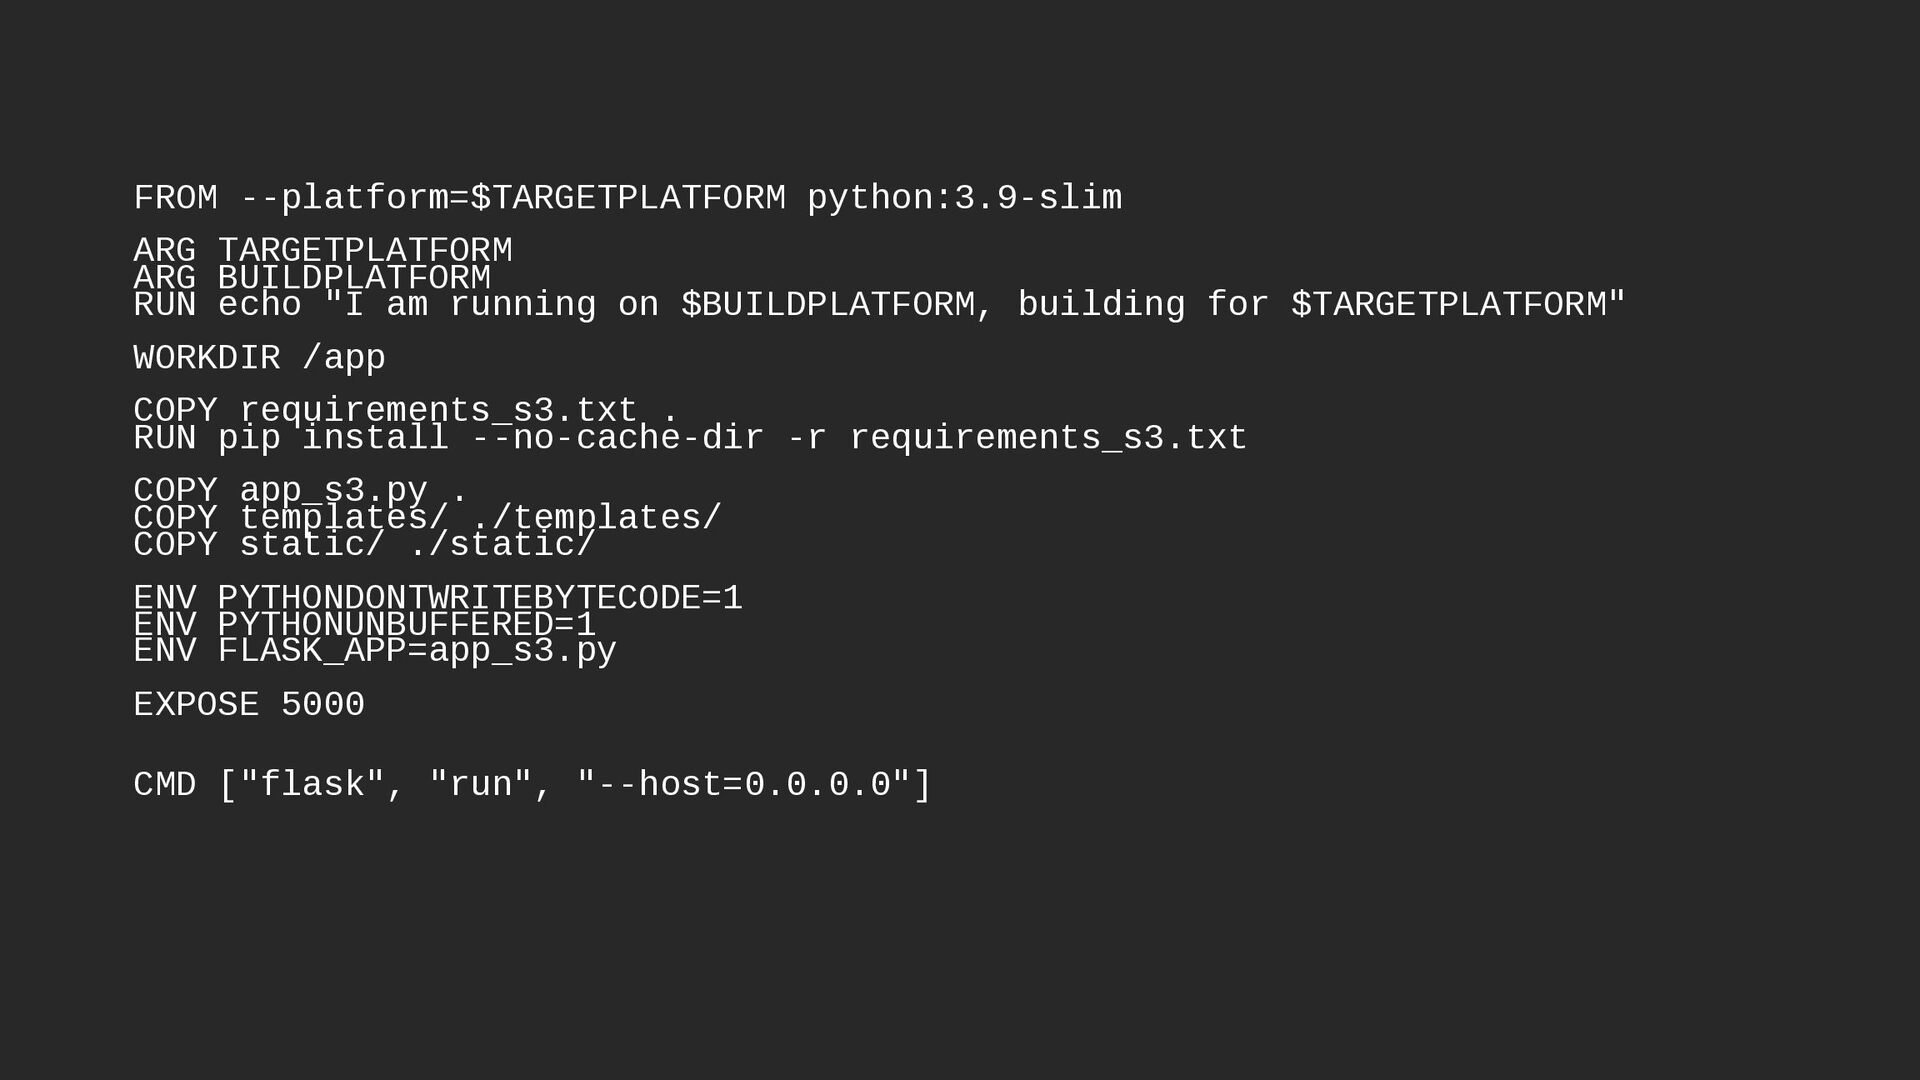Screen dimensions: 1920x1080
Task: Click the CMD keyword on the last line
Action: click(x=164, y=785)
